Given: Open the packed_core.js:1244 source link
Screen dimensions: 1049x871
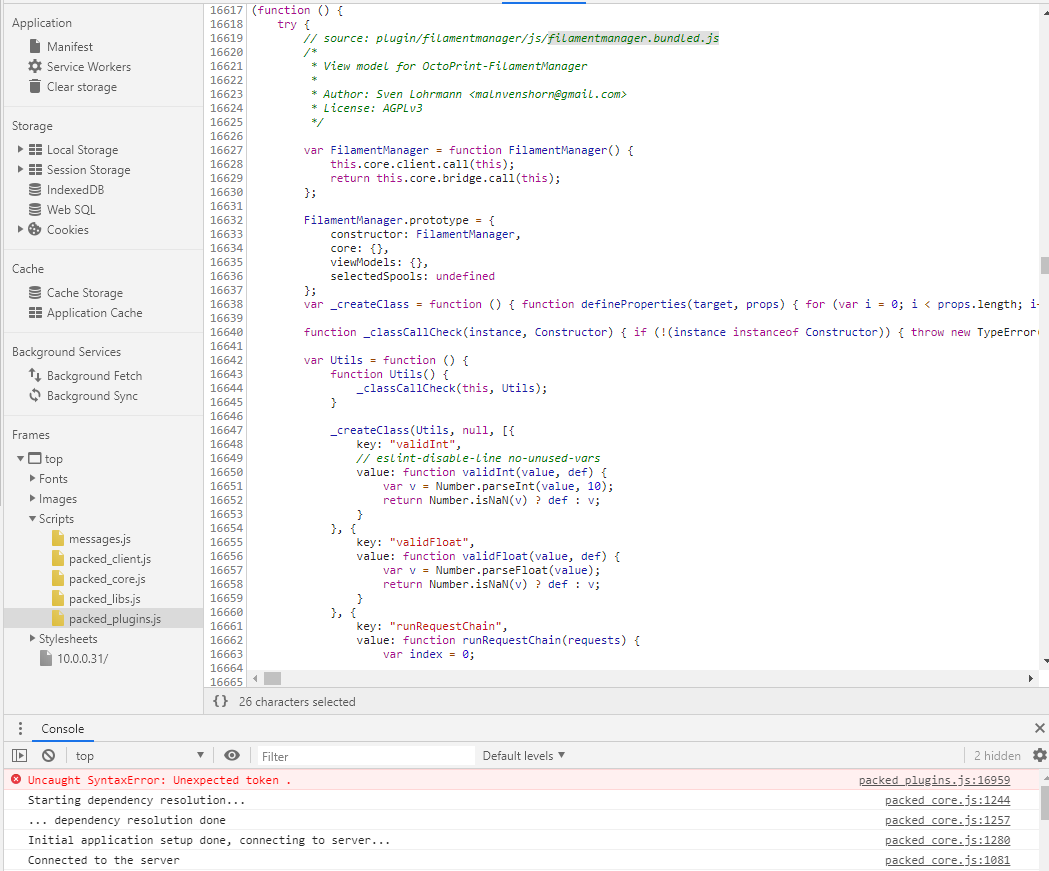Looking at the screenshot, I should pos(947,800).
